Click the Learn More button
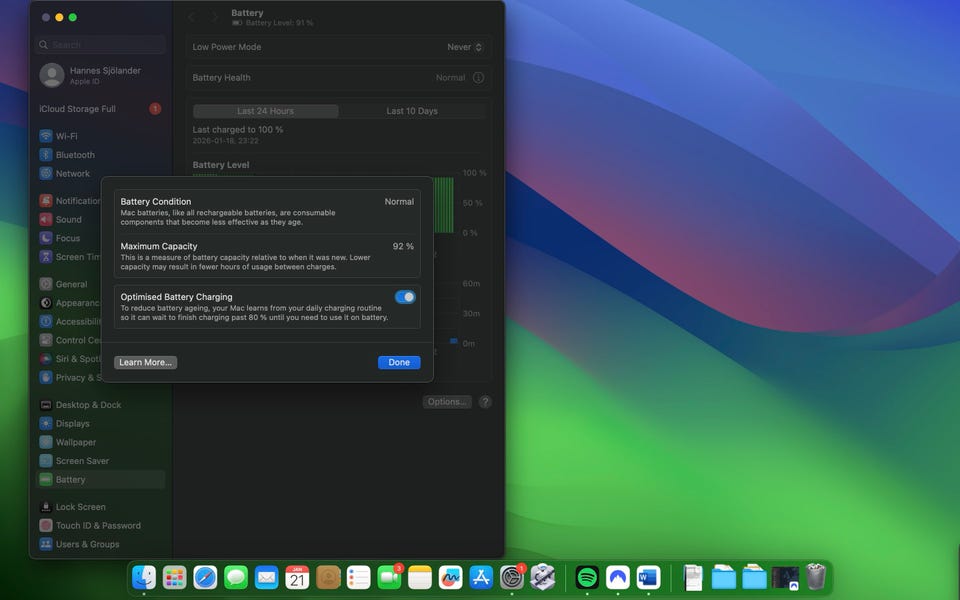This screenshot has height=600, width=960. pyautogui.click(x=145, y=362)
